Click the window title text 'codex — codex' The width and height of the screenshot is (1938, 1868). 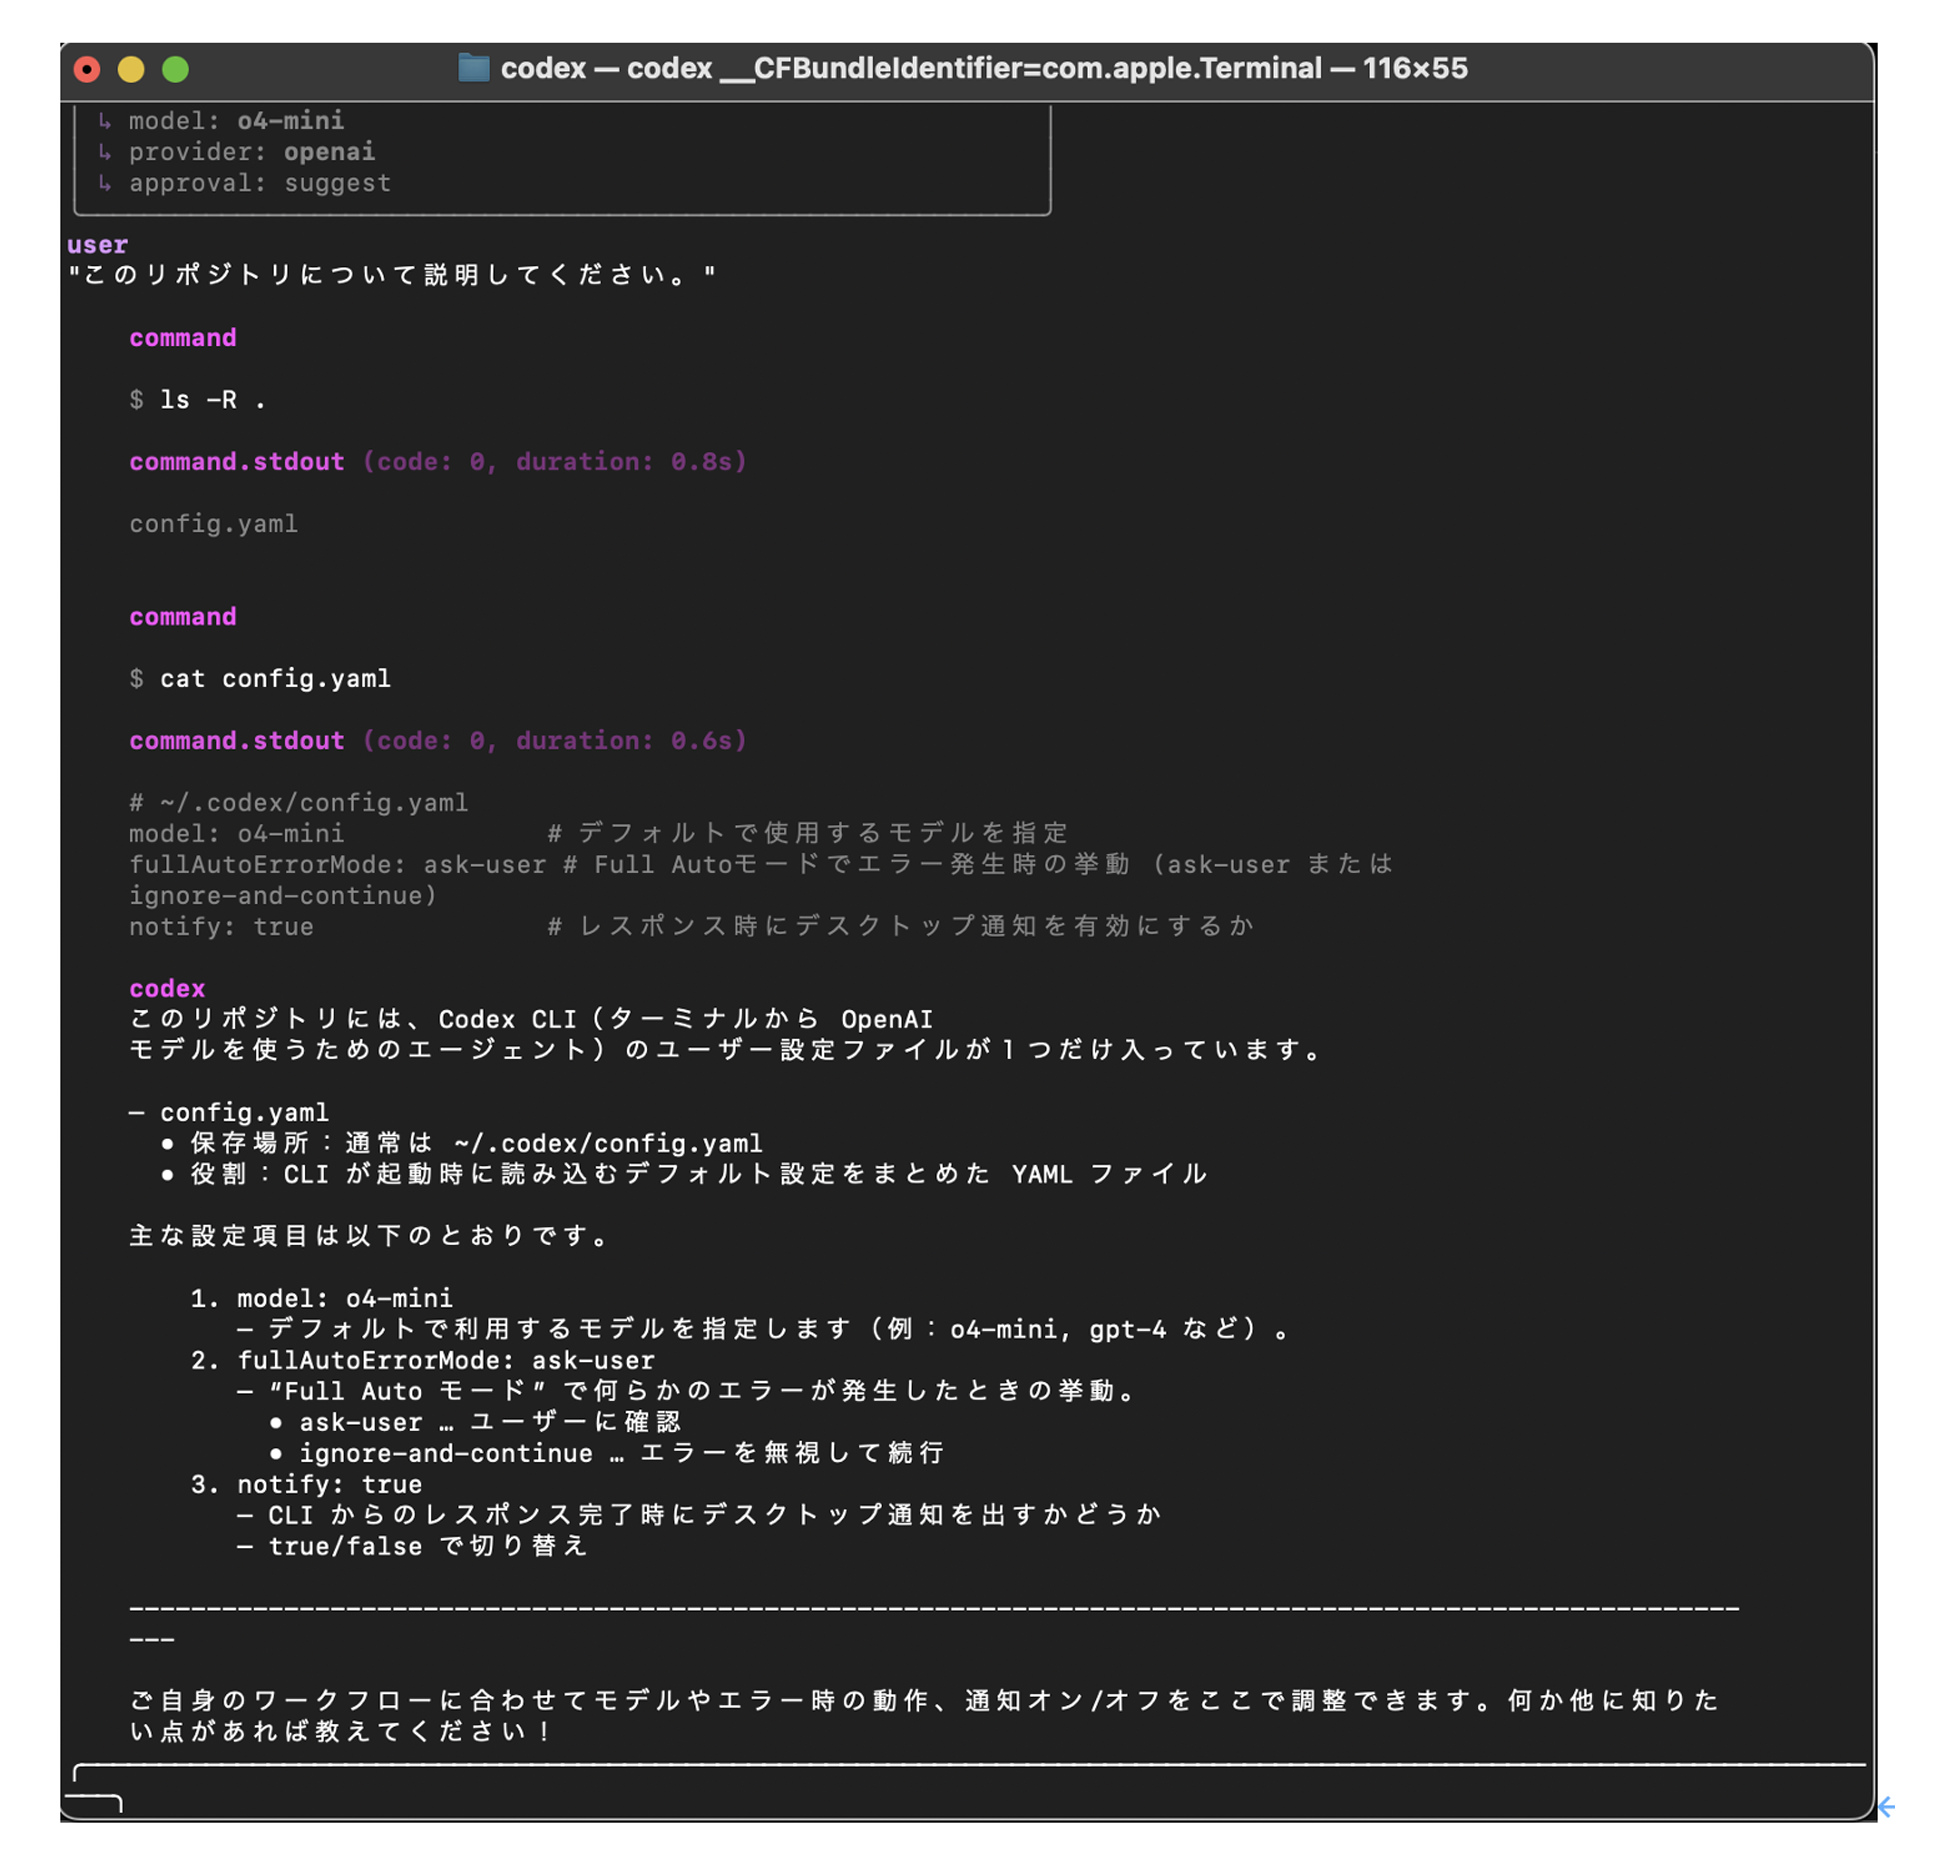(x=606, y=68)
